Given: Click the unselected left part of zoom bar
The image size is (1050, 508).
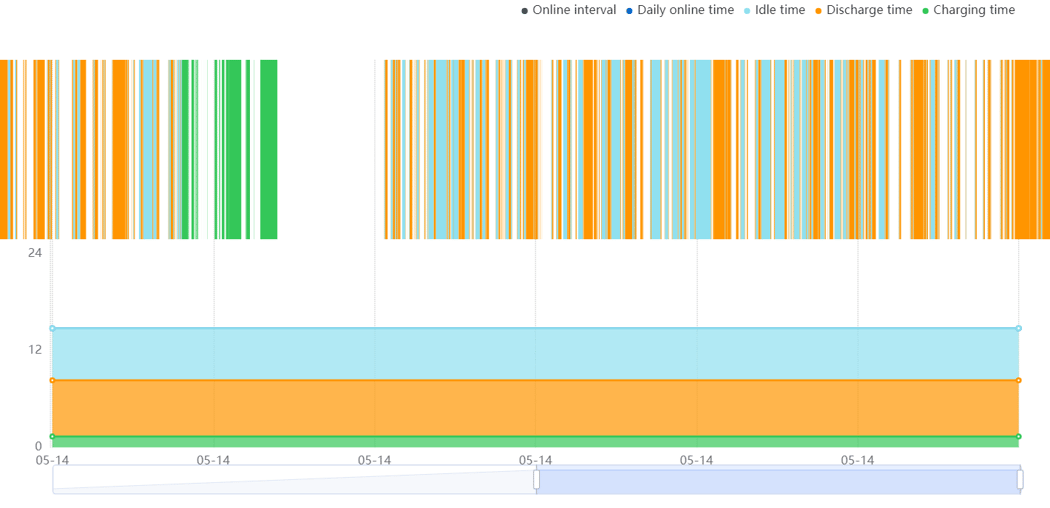Looking at the screenshot, I should (x=293, y=480).
